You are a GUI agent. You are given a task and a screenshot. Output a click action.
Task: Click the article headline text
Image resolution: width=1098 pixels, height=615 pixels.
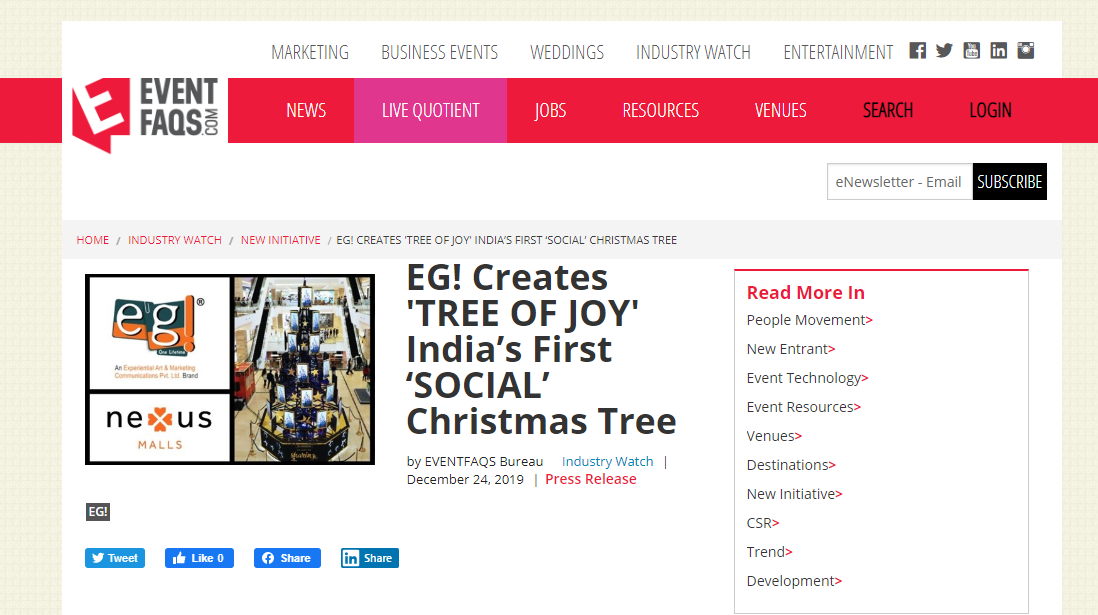coord(541,350)
